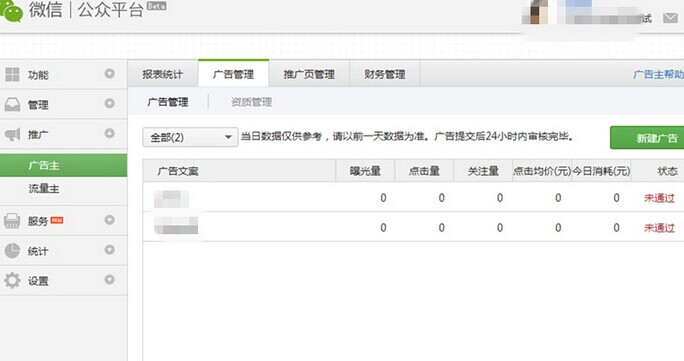The image size is (684, 361).
Task: Open the 广告主帮助 link
Action: [x=658, y=75]
